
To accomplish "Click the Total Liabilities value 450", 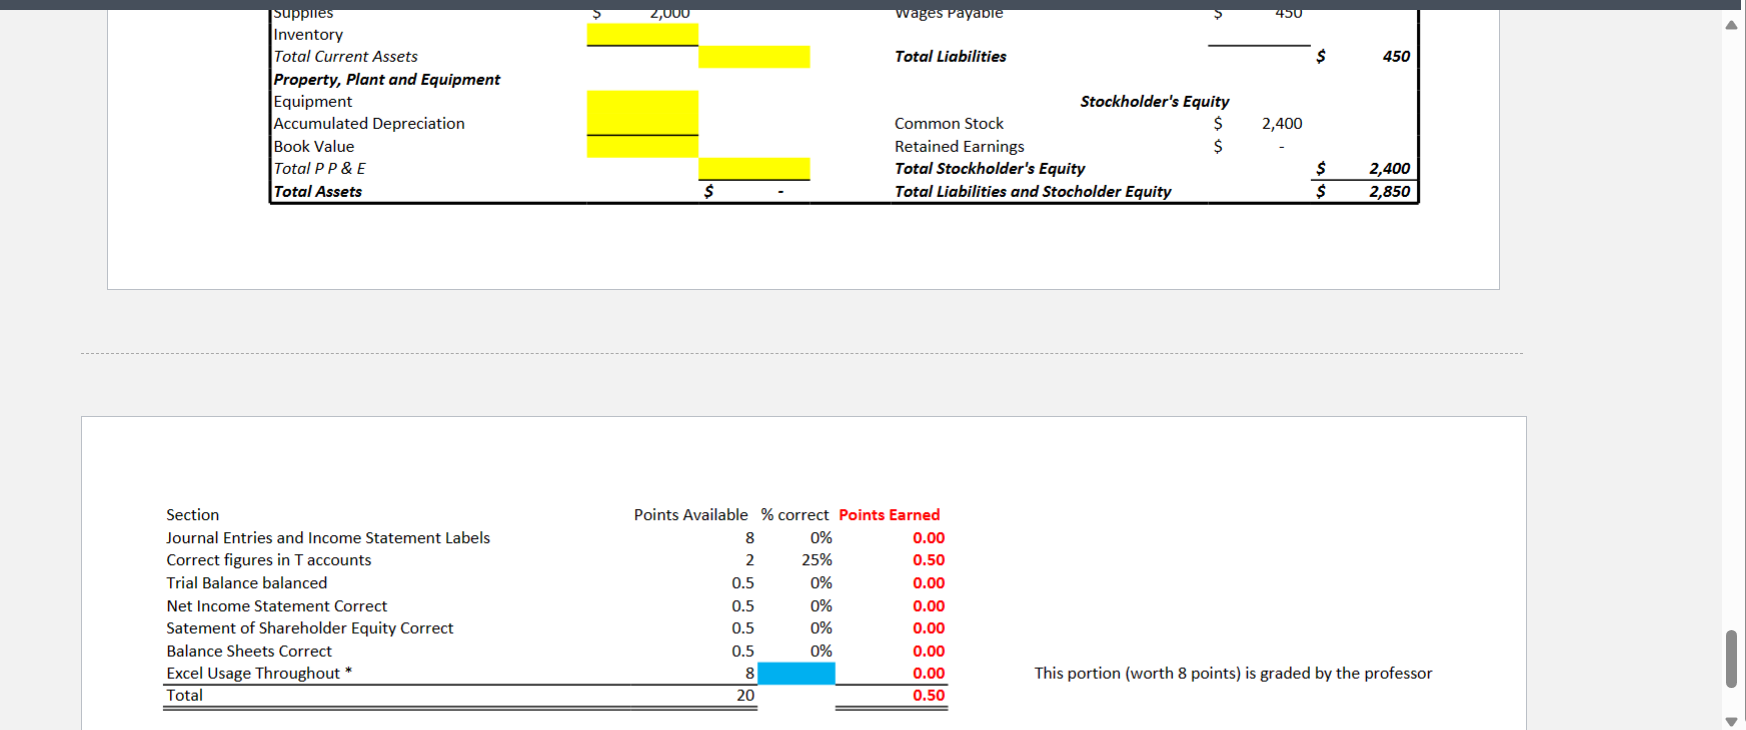I will 1396,56.
